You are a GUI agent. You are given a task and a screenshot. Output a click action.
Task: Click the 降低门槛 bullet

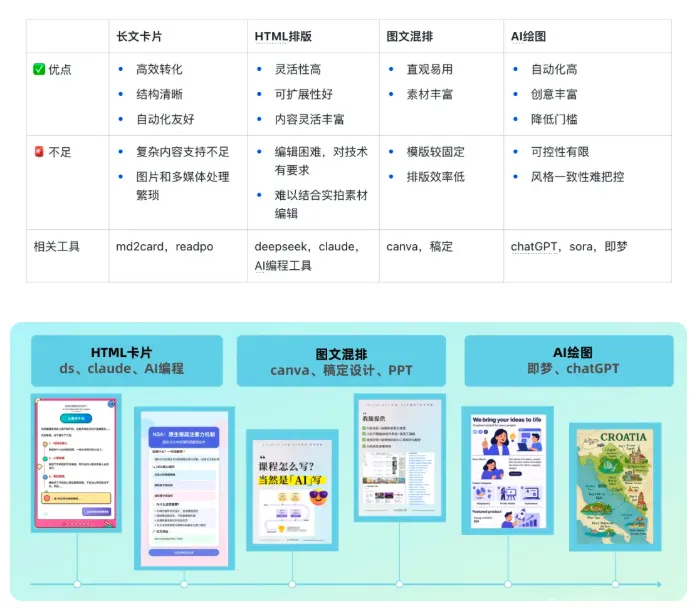point(554,119)
